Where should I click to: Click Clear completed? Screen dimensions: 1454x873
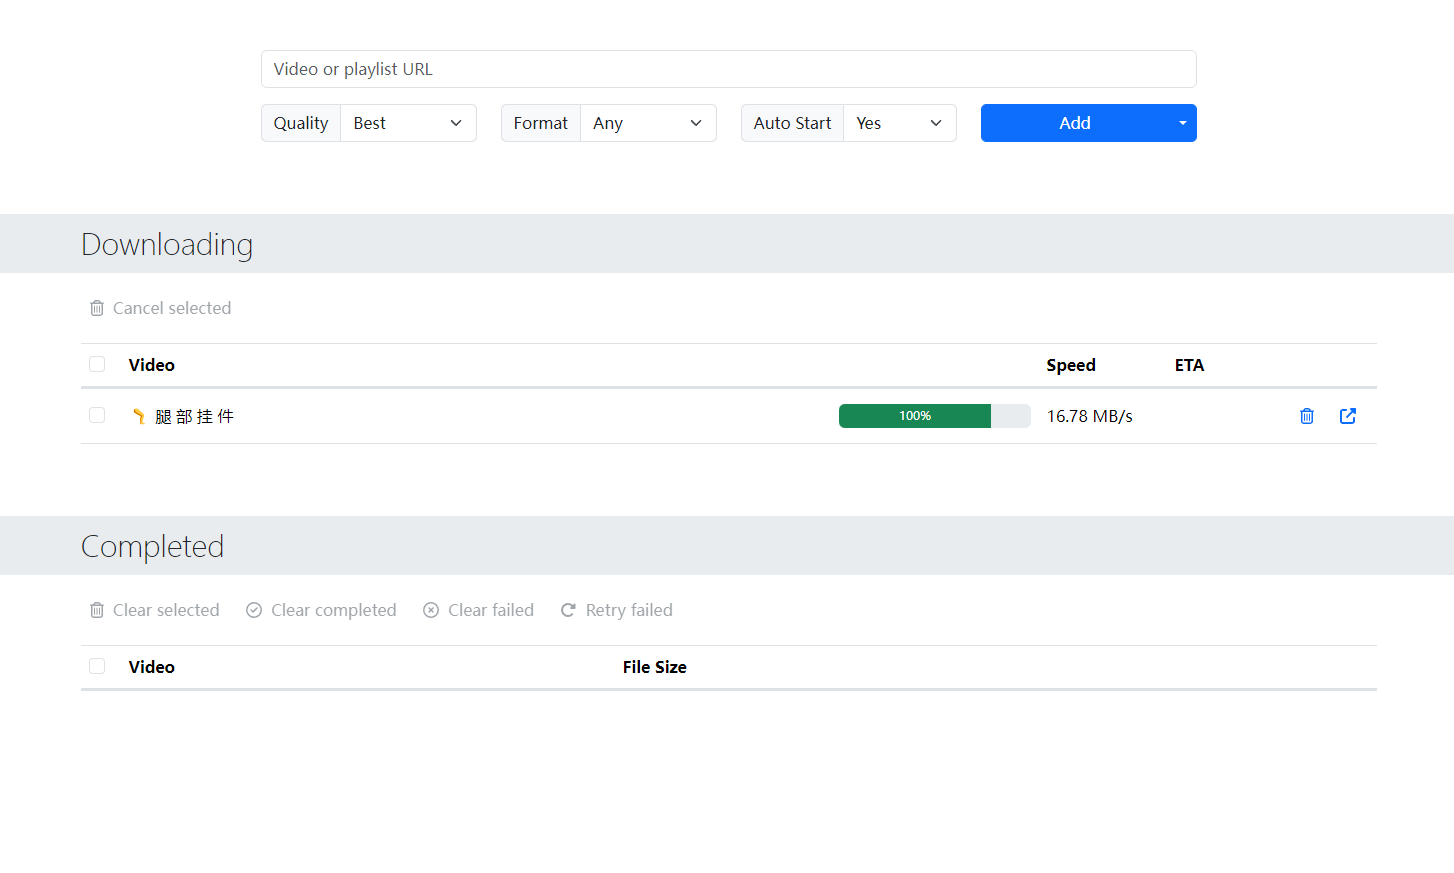(x=321, y=610)
